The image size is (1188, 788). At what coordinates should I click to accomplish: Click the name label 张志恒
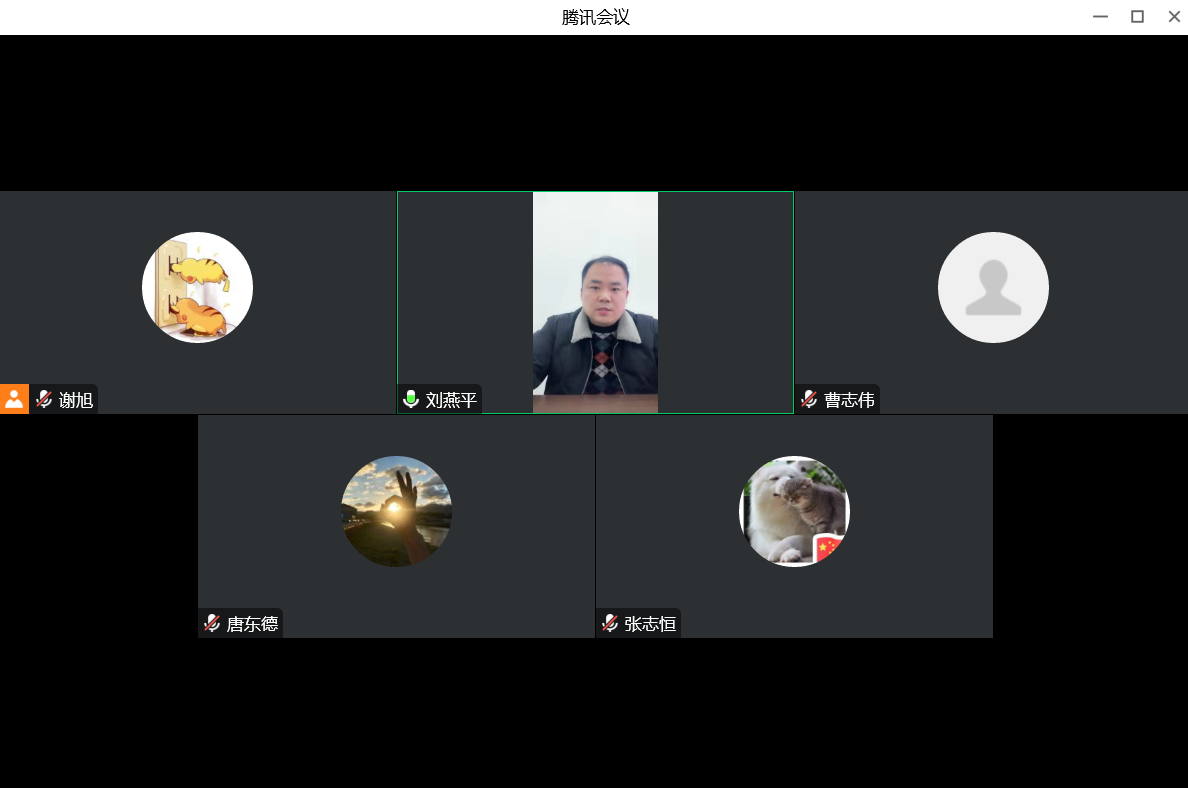tap(650, 624)
